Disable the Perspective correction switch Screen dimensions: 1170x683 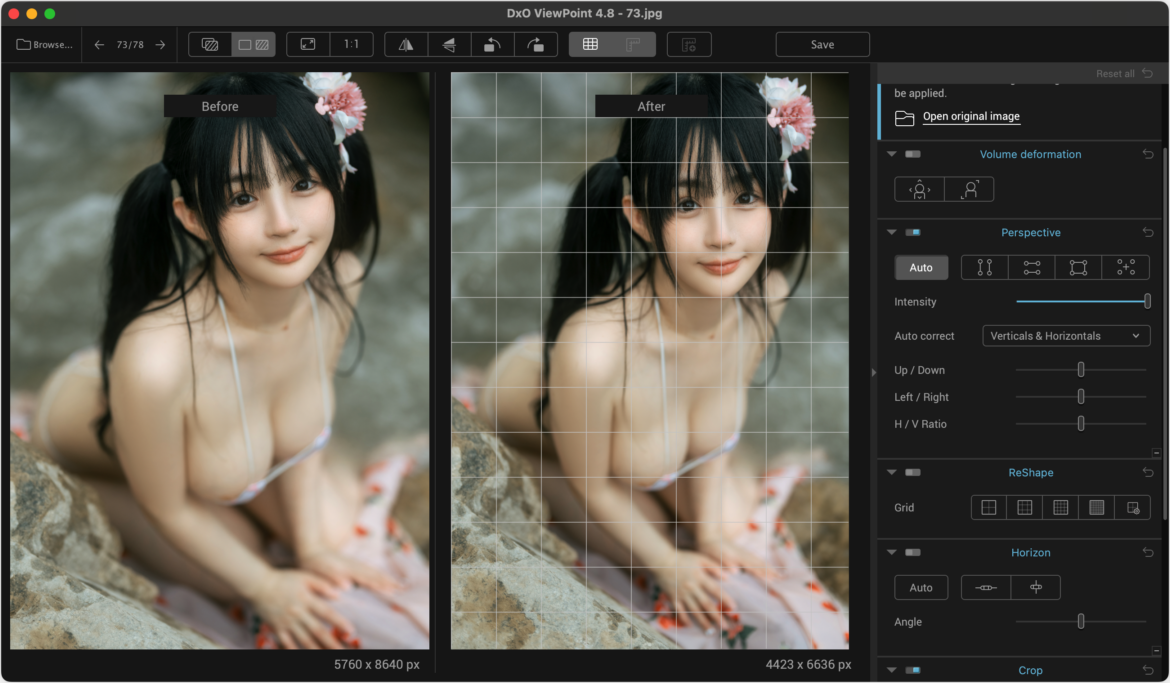(x=913, y=232)
